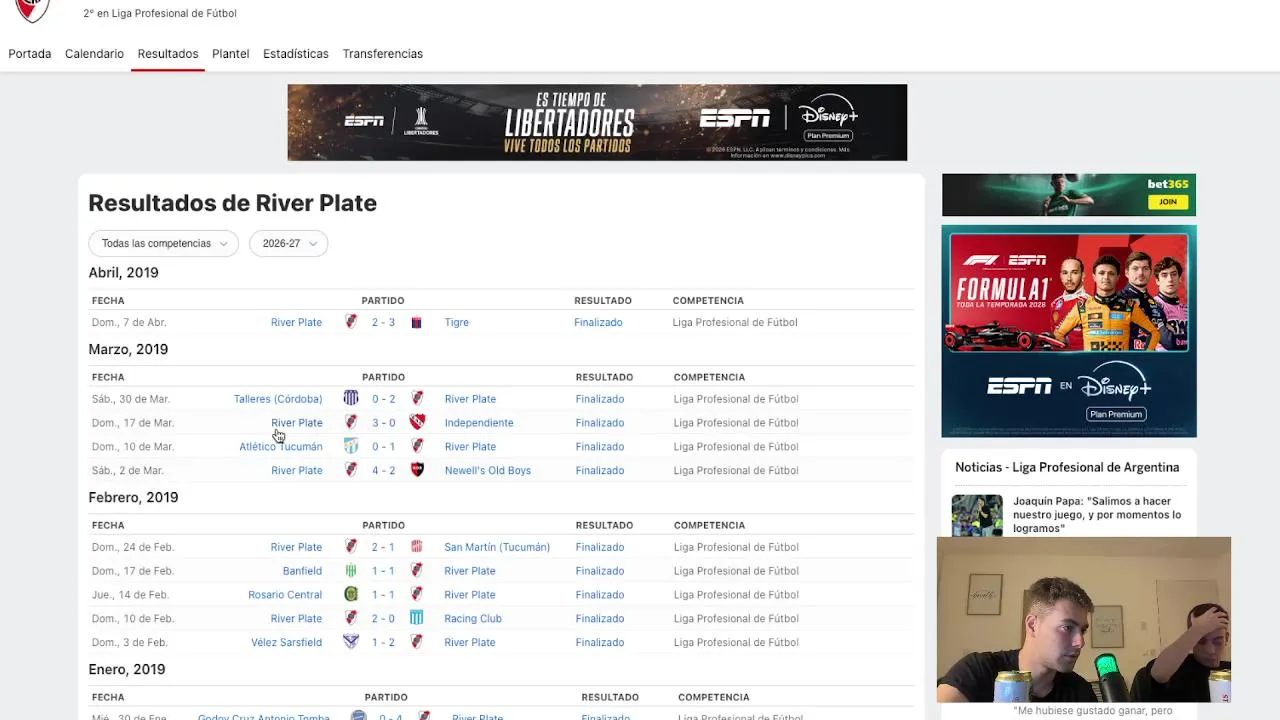Click the Banfield team crest
This screenshot has height=720, width=1280.
click(x=351, y=570)
